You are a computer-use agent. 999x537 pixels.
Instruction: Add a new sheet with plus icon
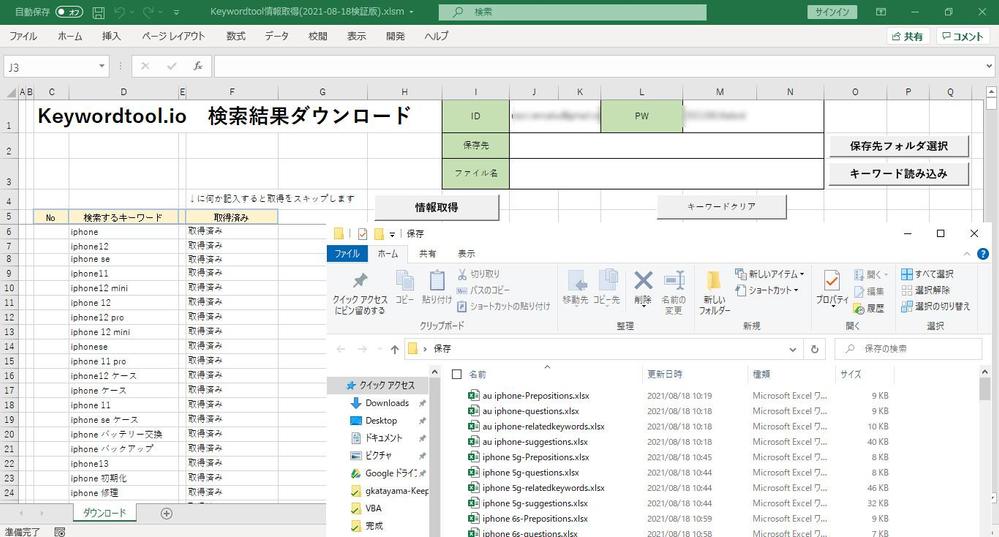(166, 513)
